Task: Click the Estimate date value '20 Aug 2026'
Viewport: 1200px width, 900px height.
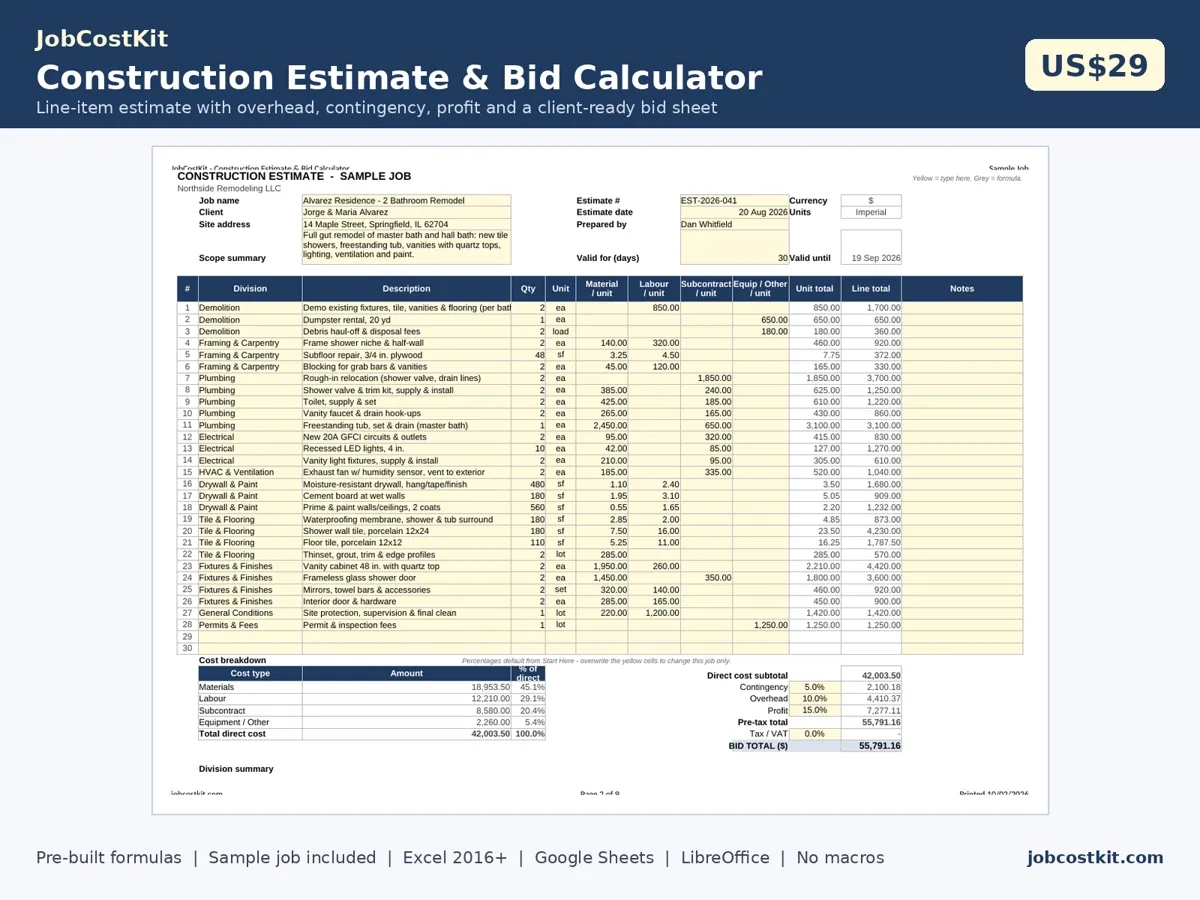Action: tap(734, 212)
